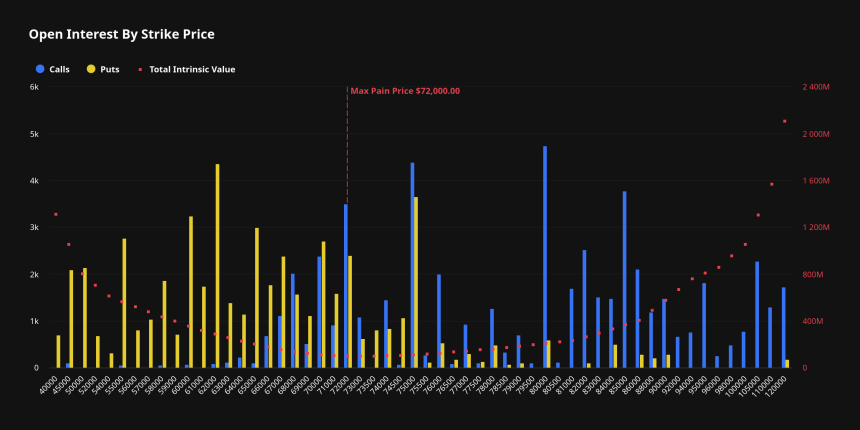Select the tall yellow put bar at 62000
This screenshot has width=860, height=430.
tap(217, 266)
